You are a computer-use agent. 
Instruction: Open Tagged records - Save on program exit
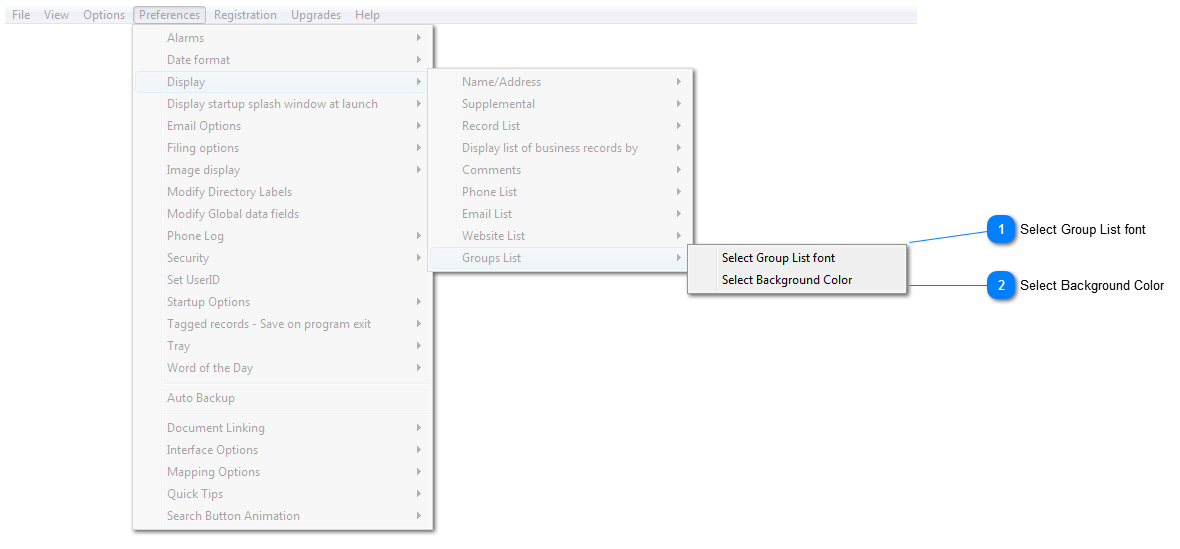point(283,324)
